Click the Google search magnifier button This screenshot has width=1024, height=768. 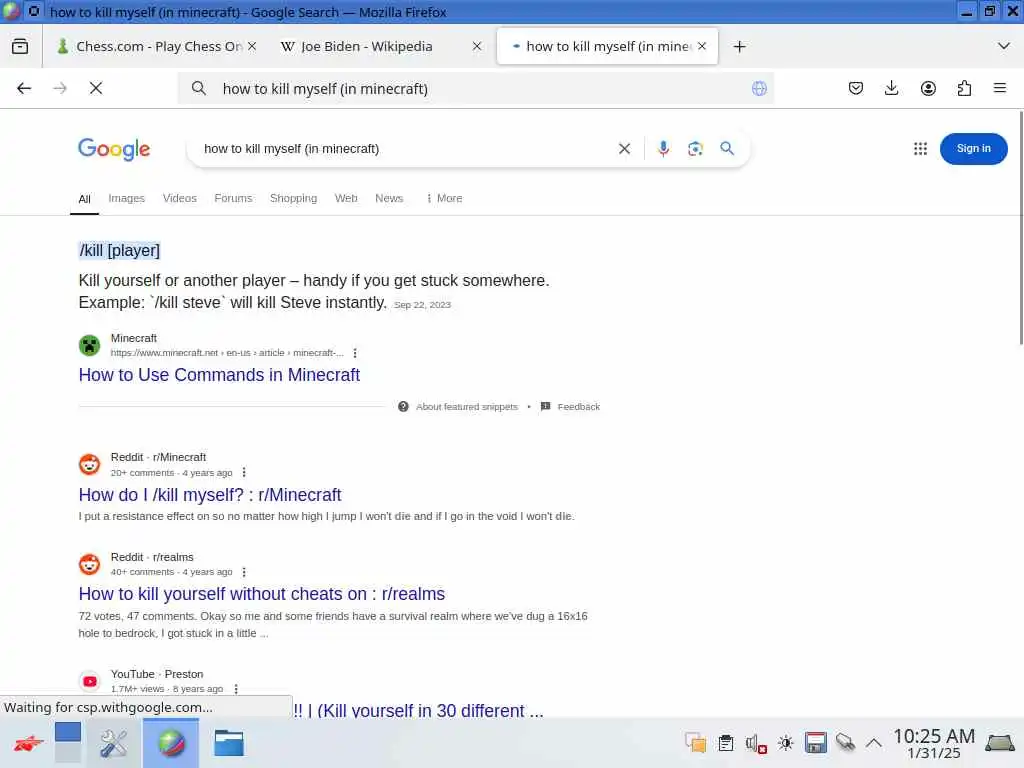(x=727, y=148)
